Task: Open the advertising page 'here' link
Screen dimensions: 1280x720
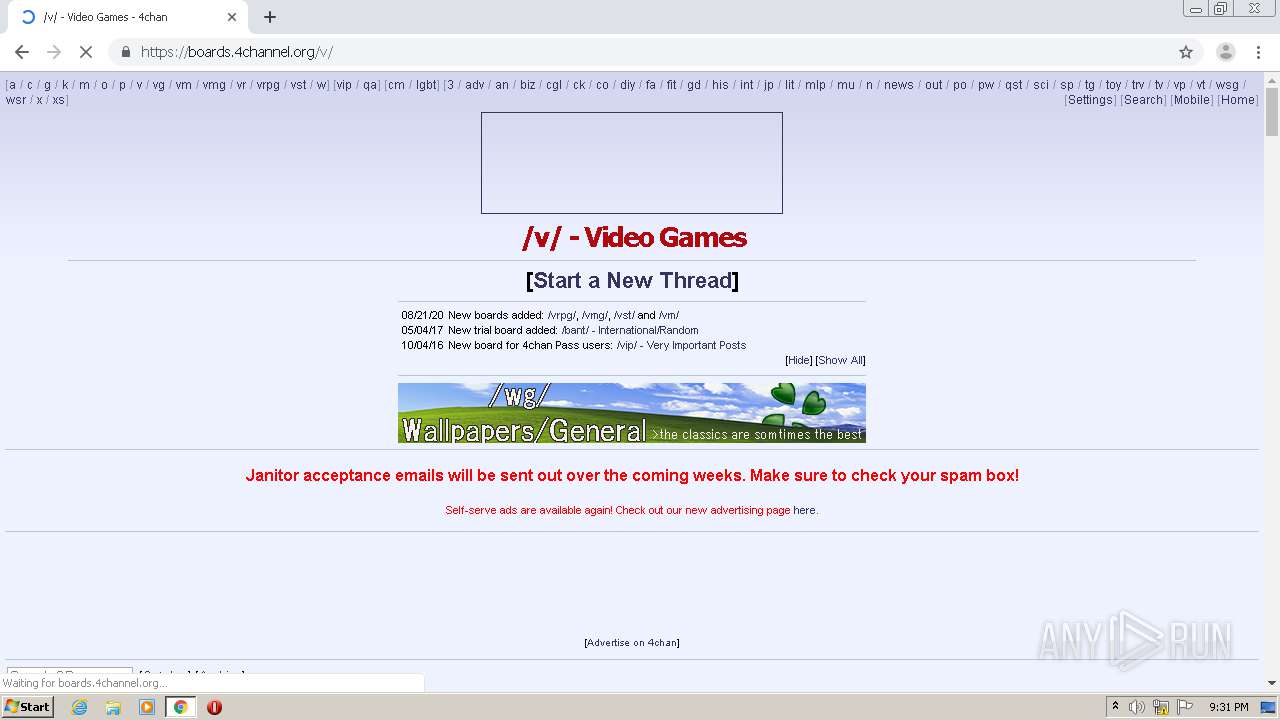Action: point(804,510)
